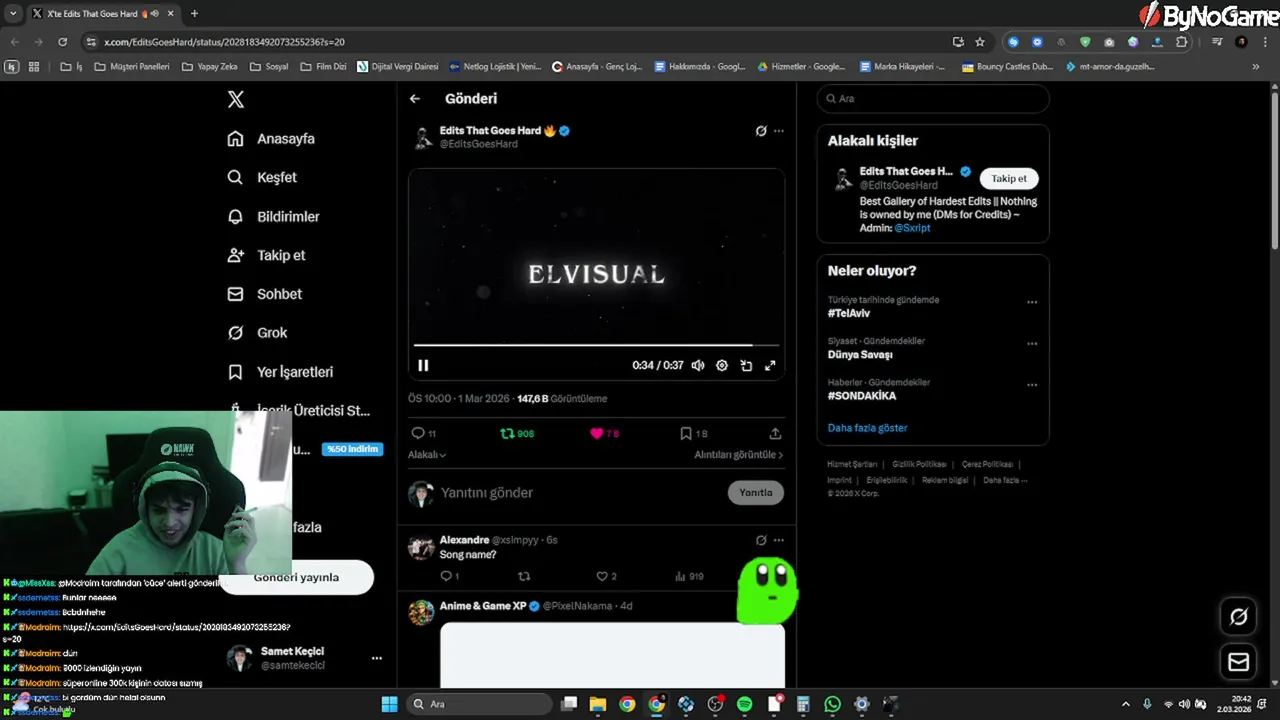
Task: Toggle the pink like heart
Action: point(604,434)
